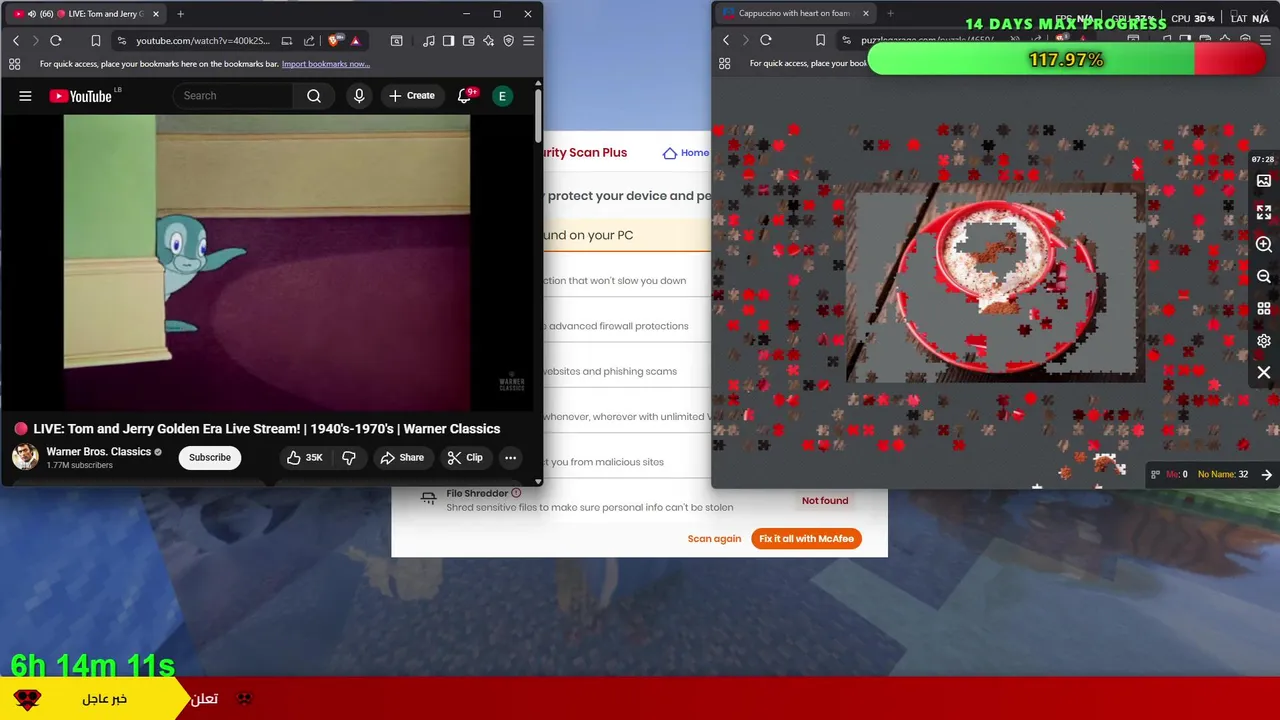Go back in the YouTube browser window
The width and height of the screenshot is (1280, 720).
16,41
